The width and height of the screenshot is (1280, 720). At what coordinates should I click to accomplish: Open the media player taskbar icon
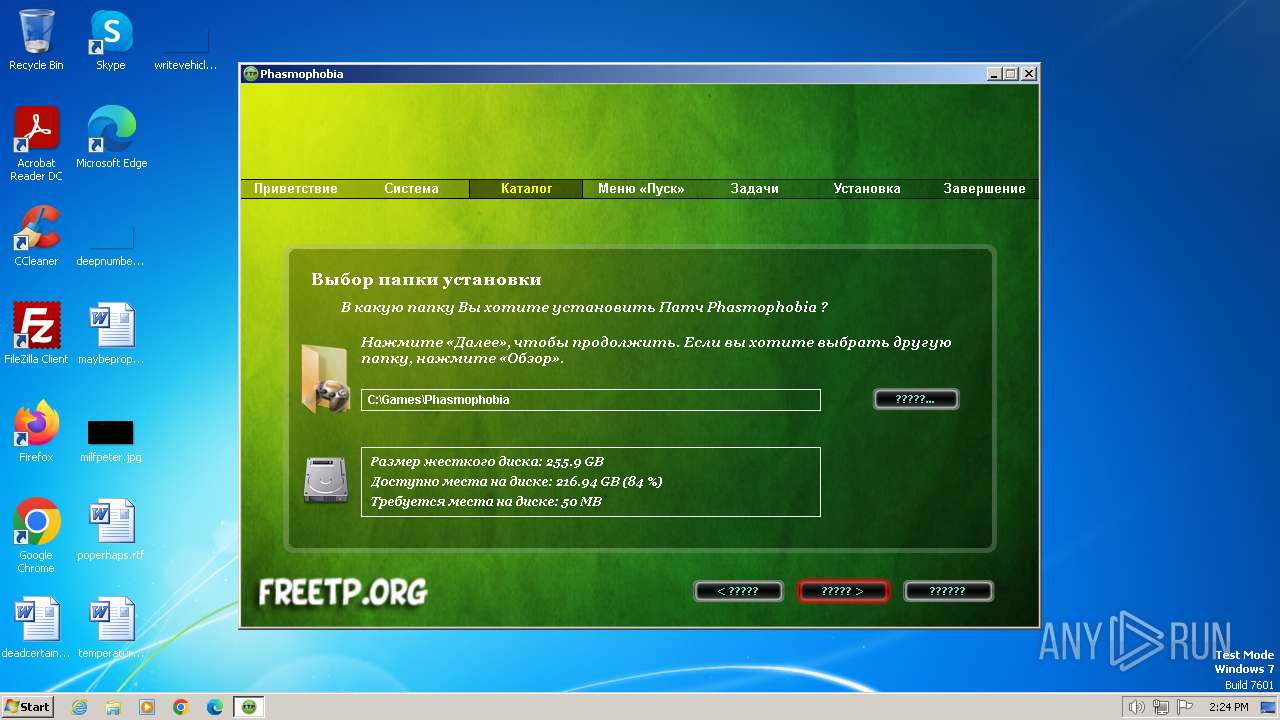[147, 707]
